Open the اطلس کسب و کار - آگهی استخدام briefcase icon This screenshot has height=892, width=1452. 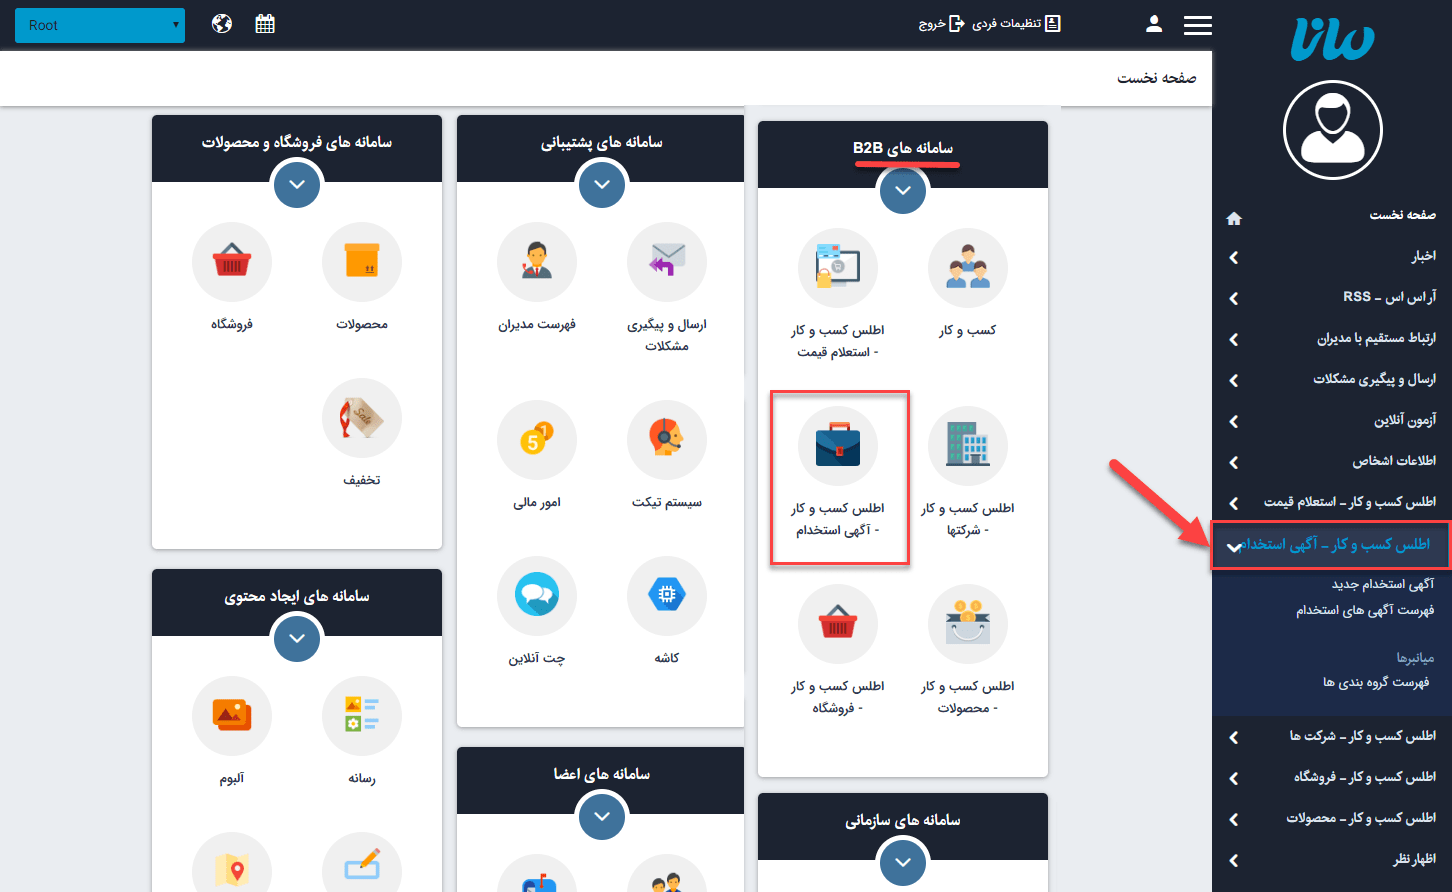(x=838, y=447)
